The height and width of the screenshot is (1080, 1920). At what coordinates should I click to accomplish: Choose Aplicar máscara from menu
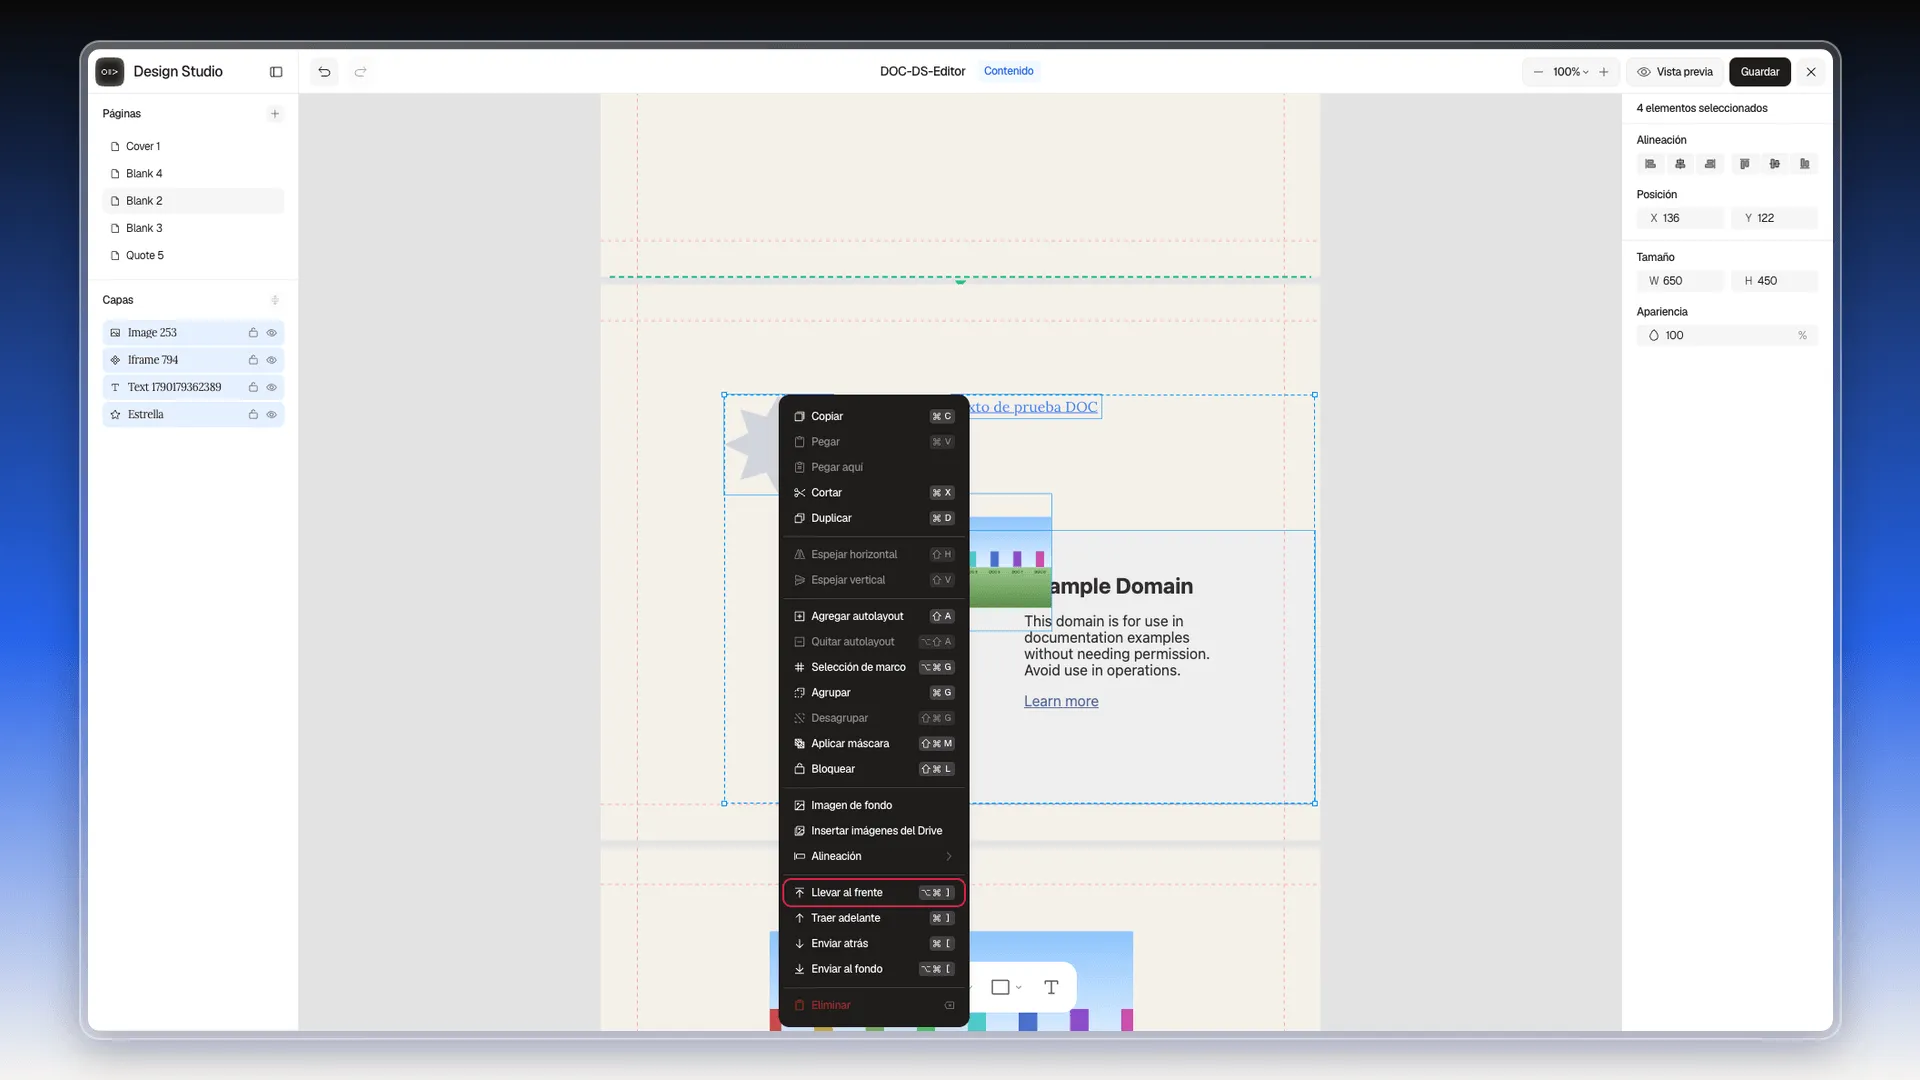tap(874, 744)
